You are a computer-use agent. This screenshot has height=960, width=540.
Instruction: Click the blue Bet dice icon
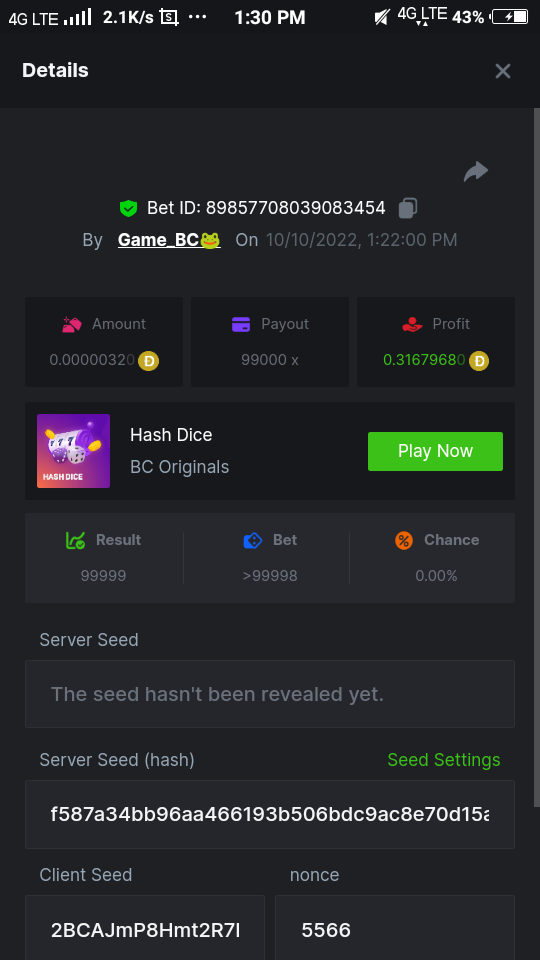point(252,540)
